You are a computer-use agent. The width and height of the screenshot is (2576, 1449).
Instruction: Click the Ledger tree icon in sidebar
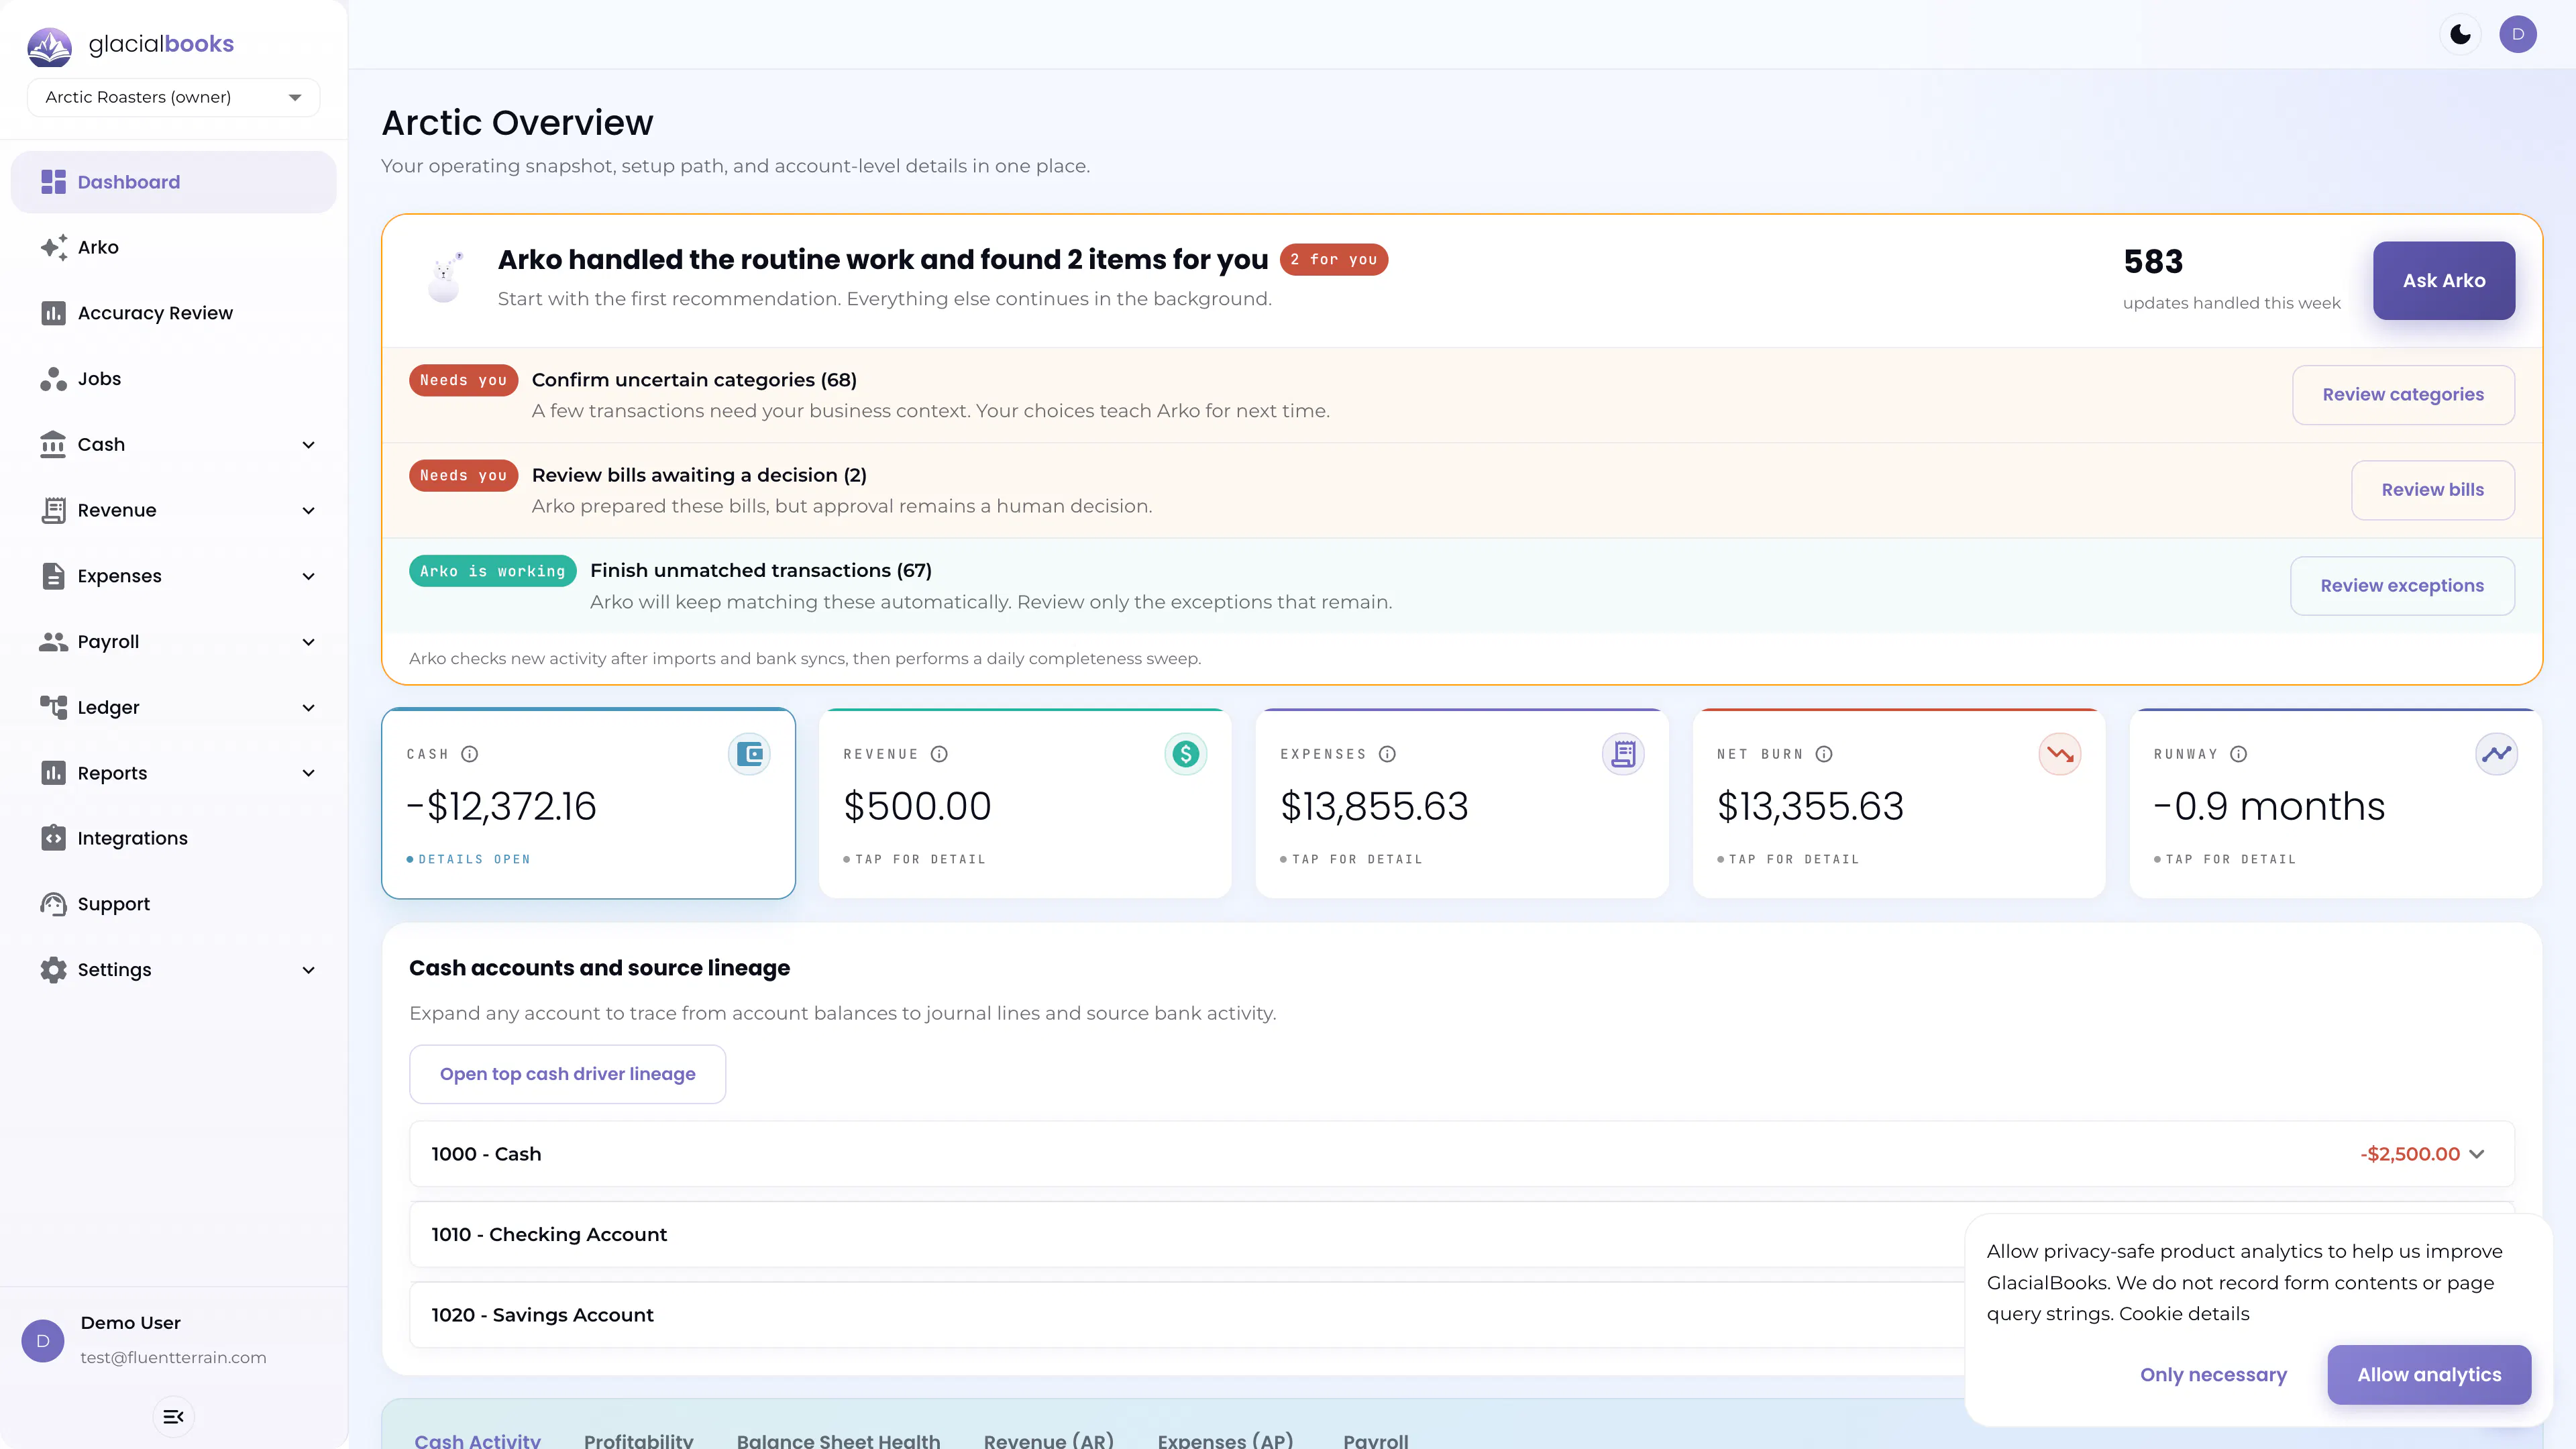(53, 707)
